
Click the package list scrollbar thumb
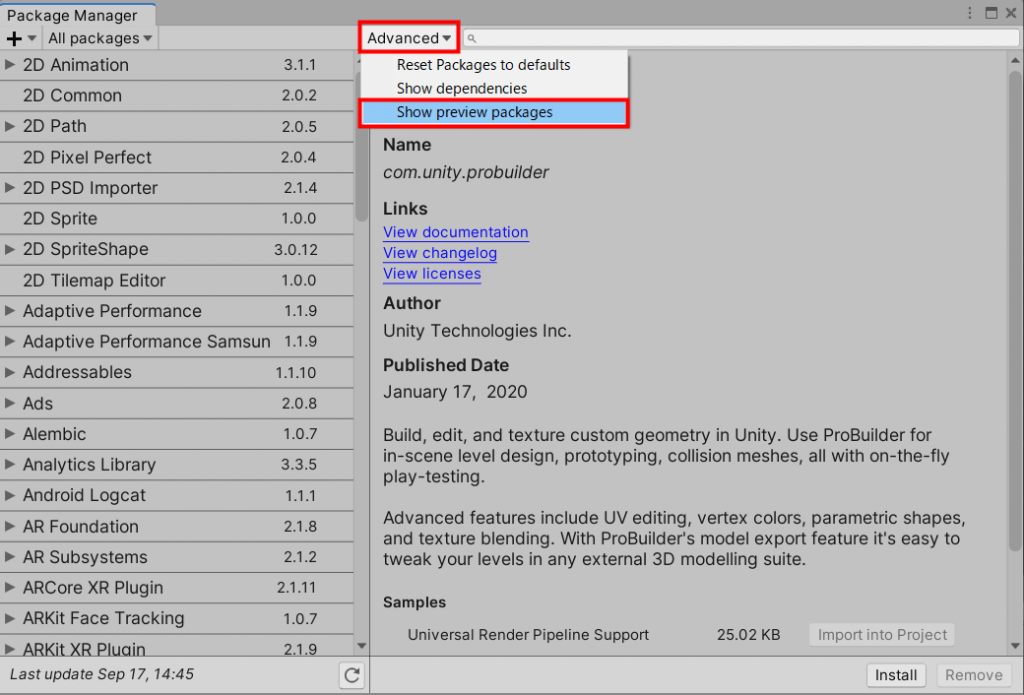361,147
